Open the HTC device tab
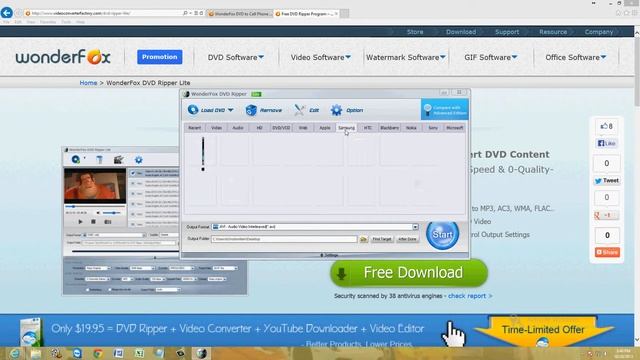Viewport: 640px width, 360px height. pos(368,128)
